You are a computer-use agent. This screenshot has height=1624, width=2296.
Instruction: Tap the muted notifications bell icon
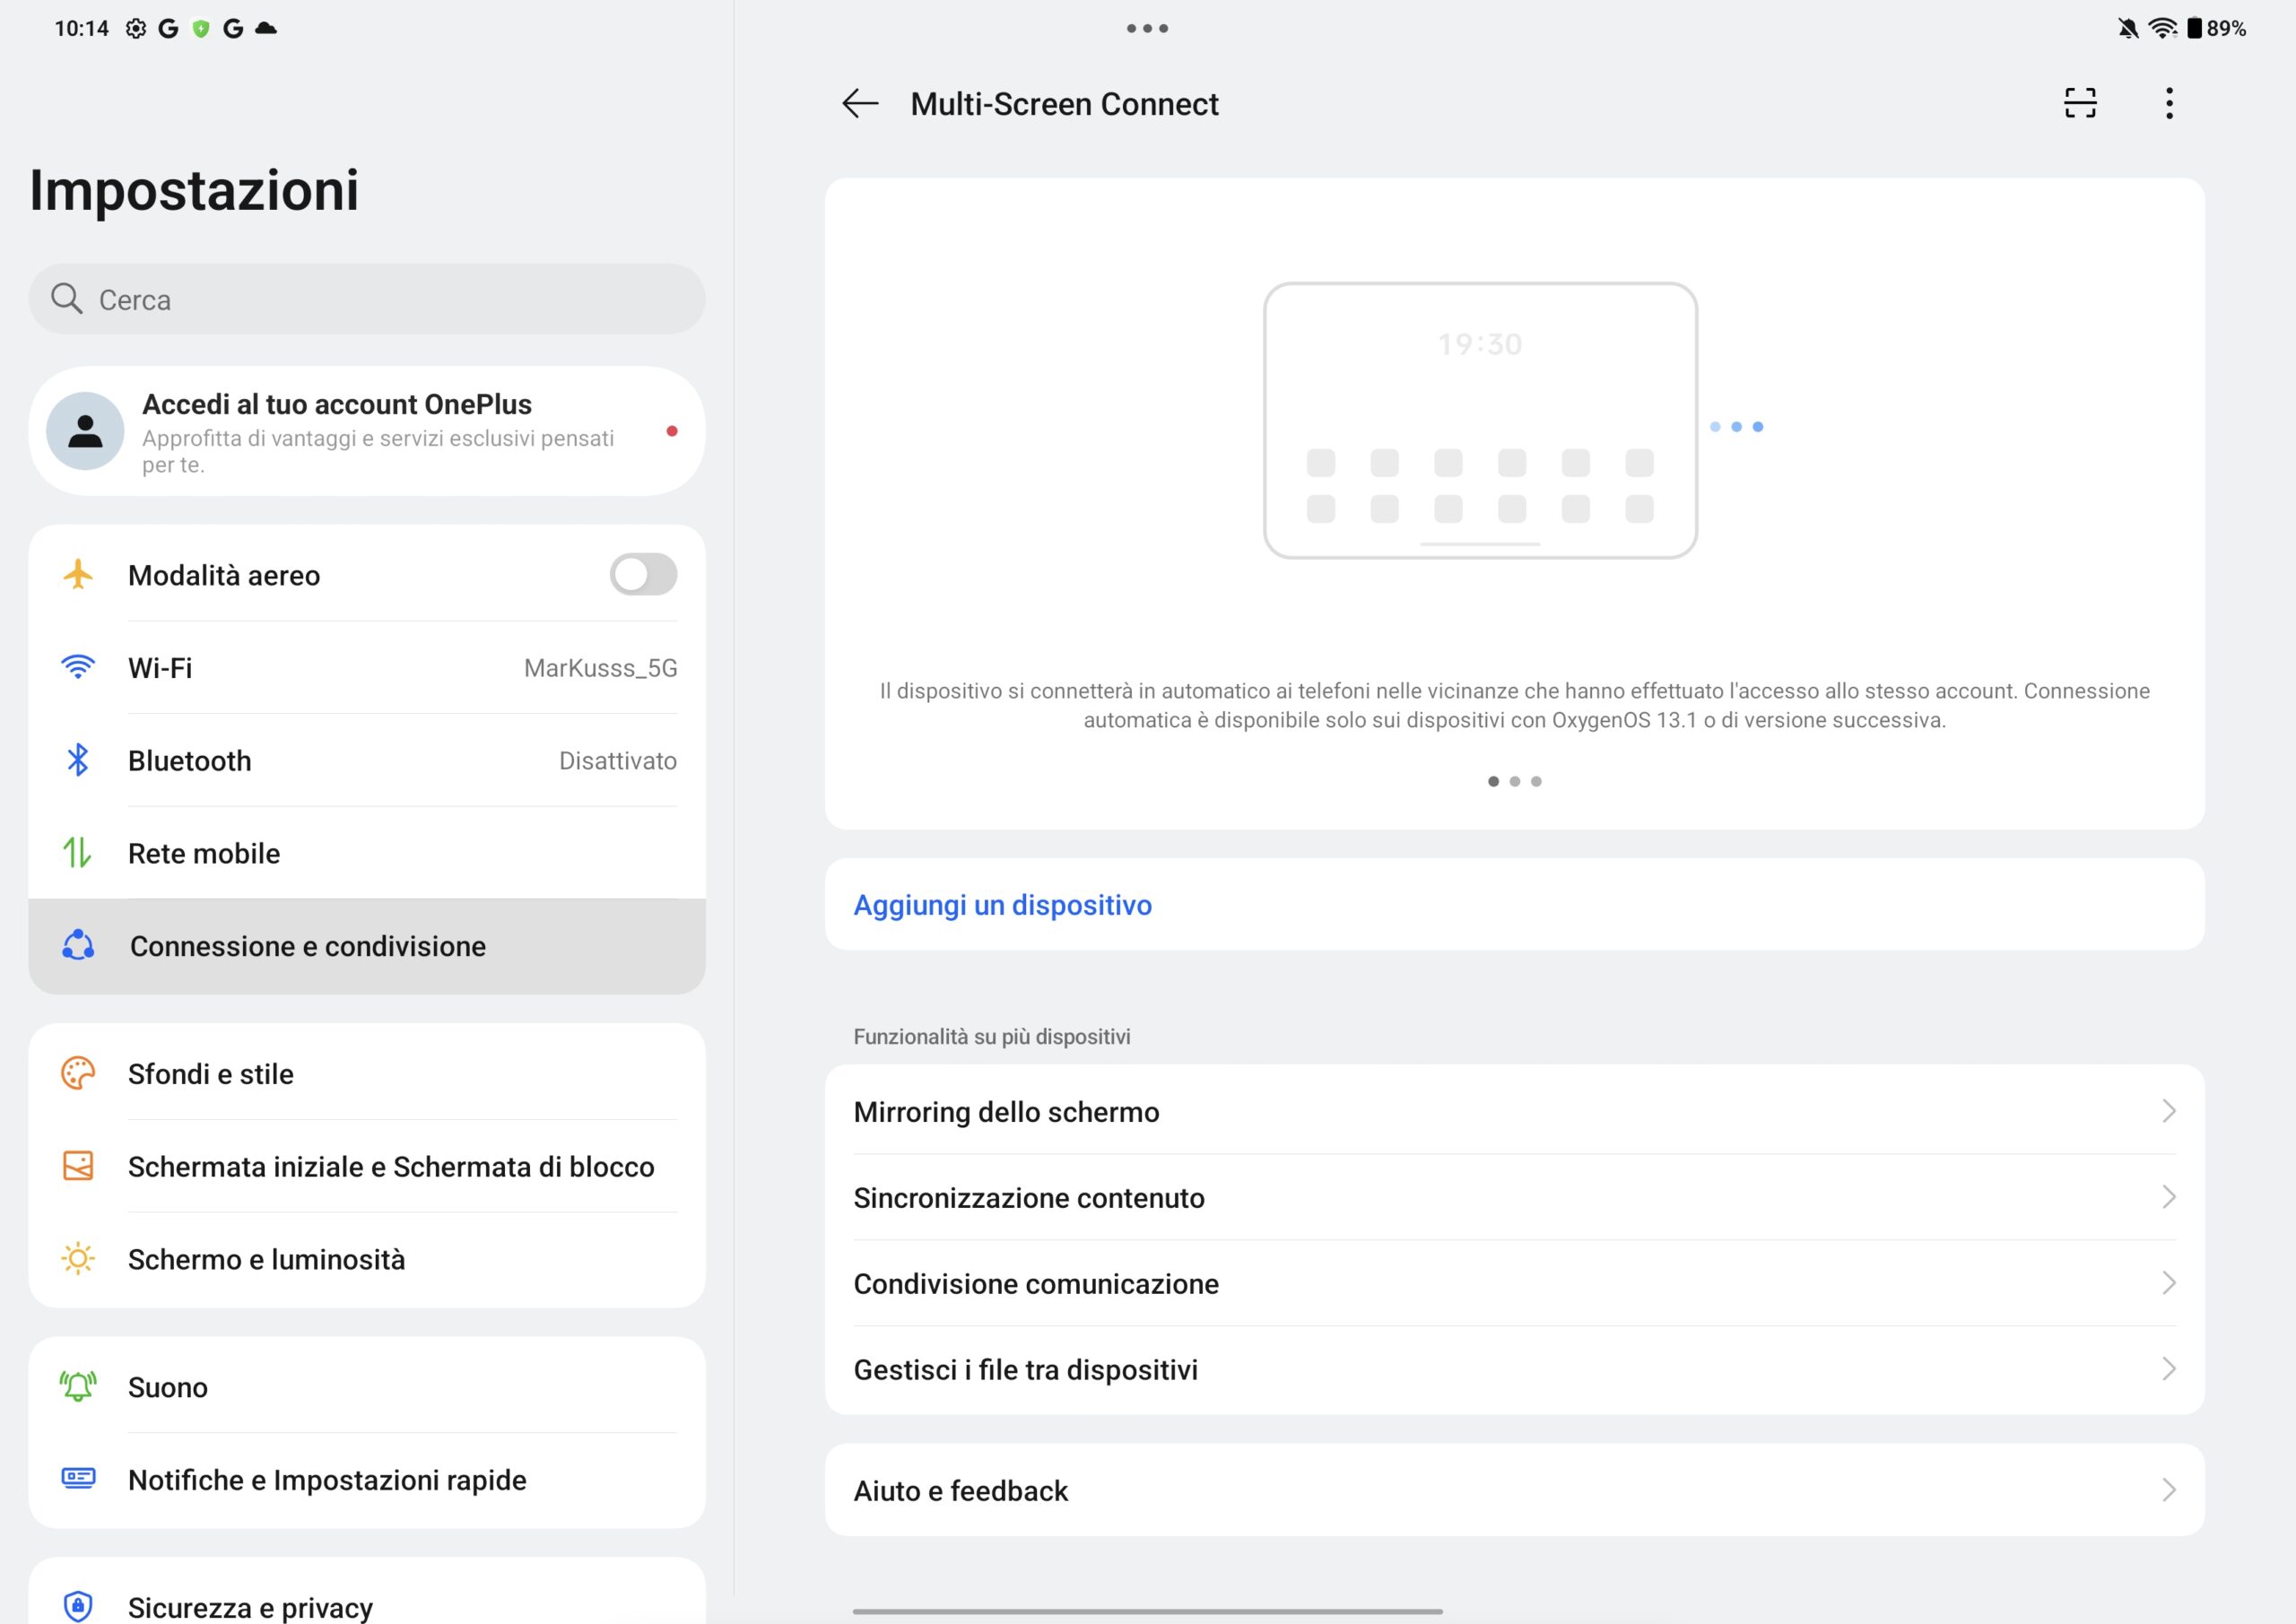2128,28
